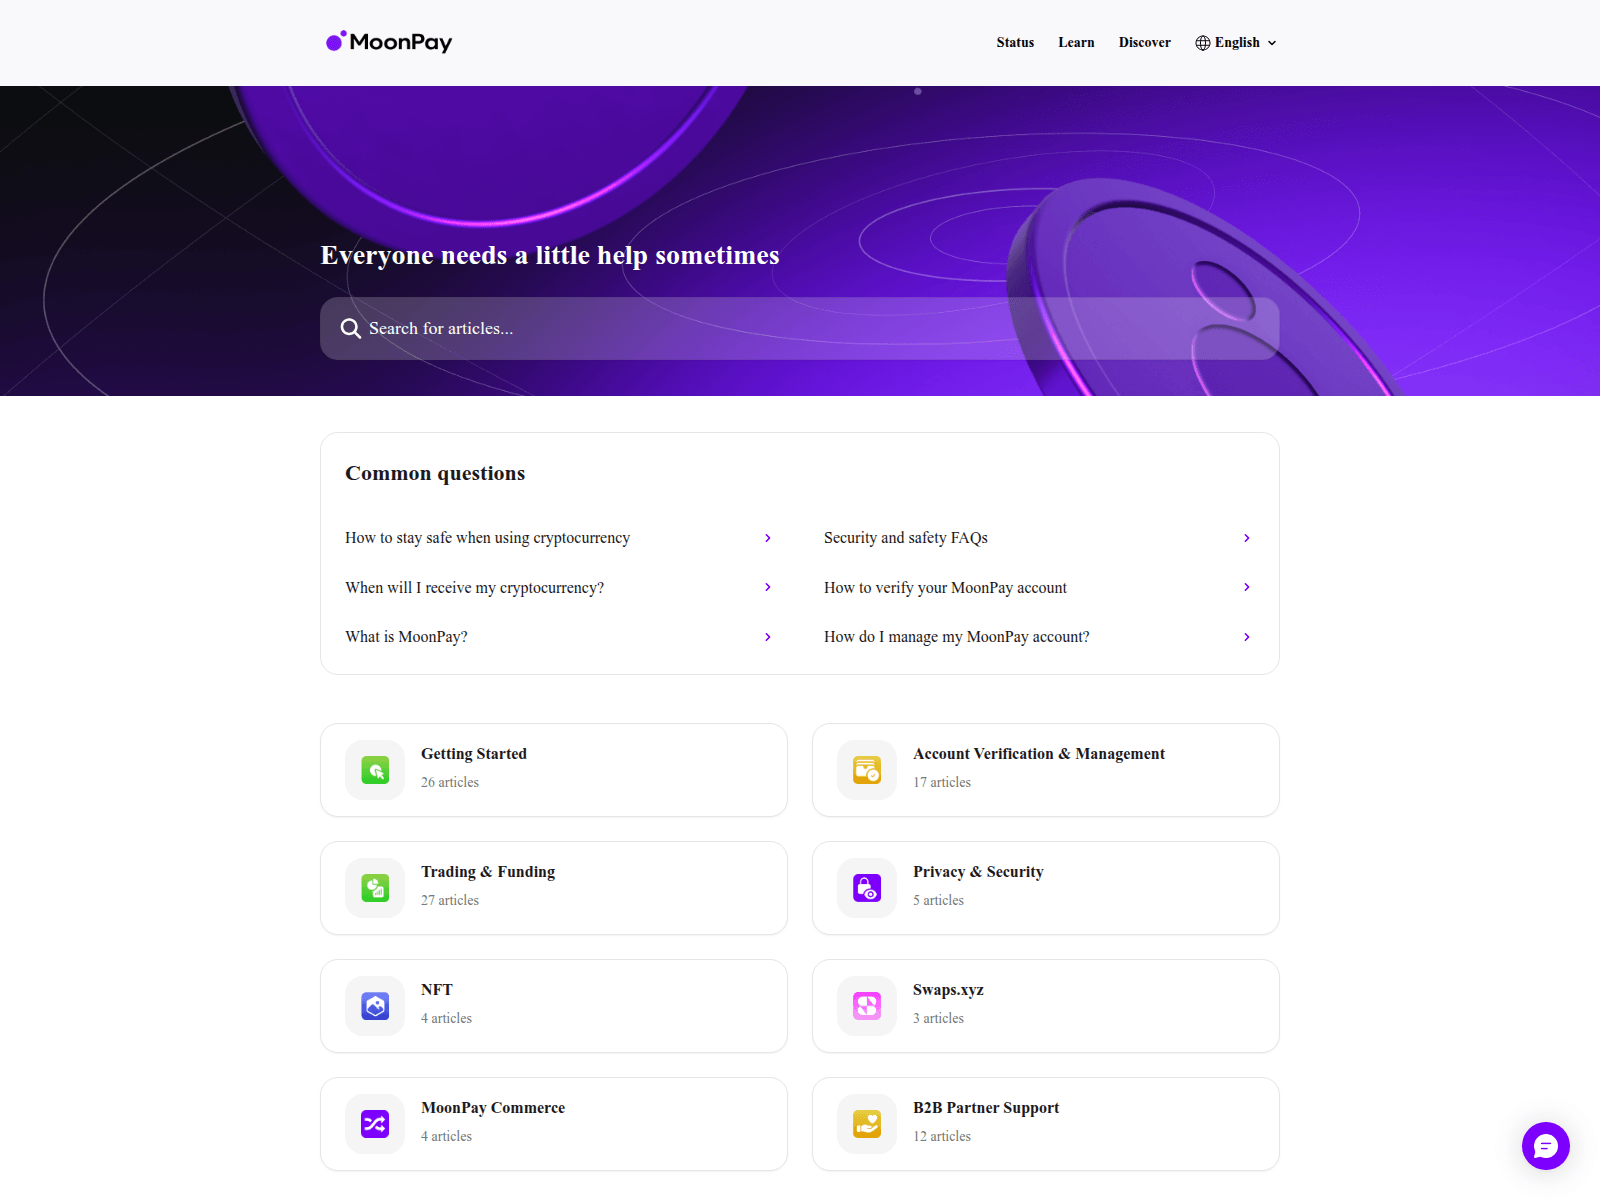1600x1200 pixels.
Task: Open the B2B Partner Support category title
Action: (x=986, y=1108)
